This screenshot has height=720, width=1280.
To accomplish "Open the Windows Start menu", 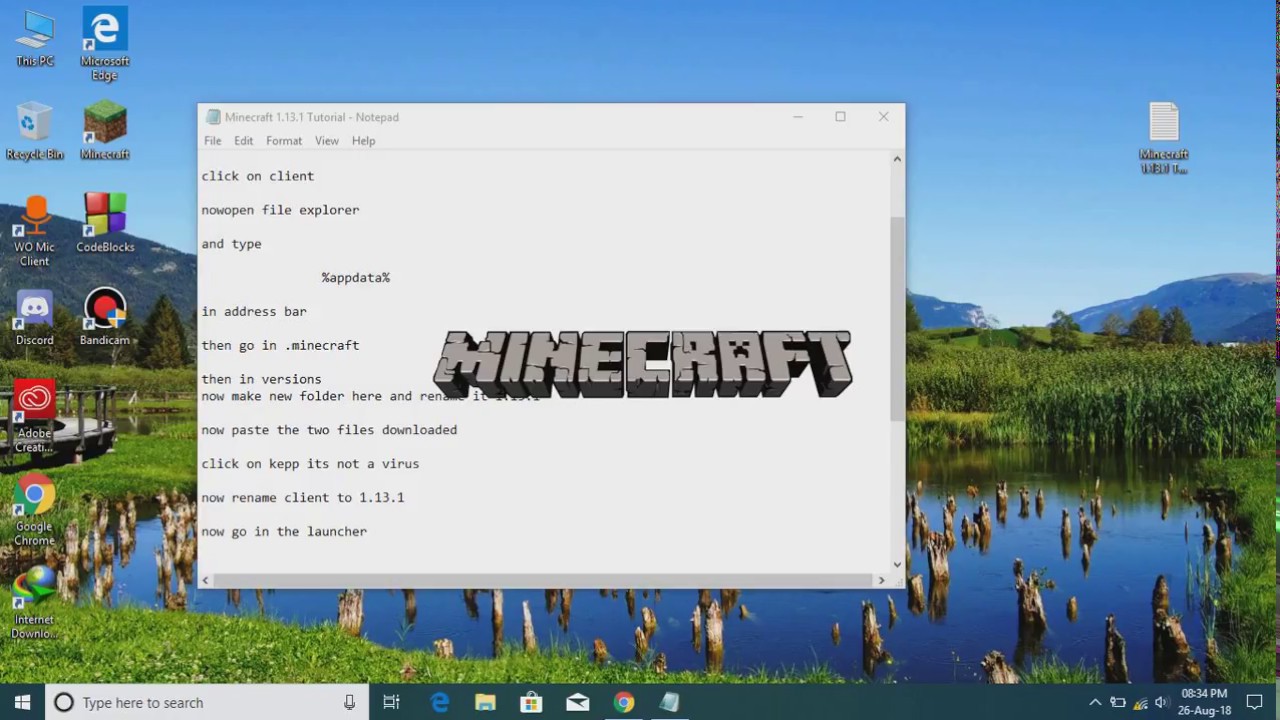I will 22,702.
